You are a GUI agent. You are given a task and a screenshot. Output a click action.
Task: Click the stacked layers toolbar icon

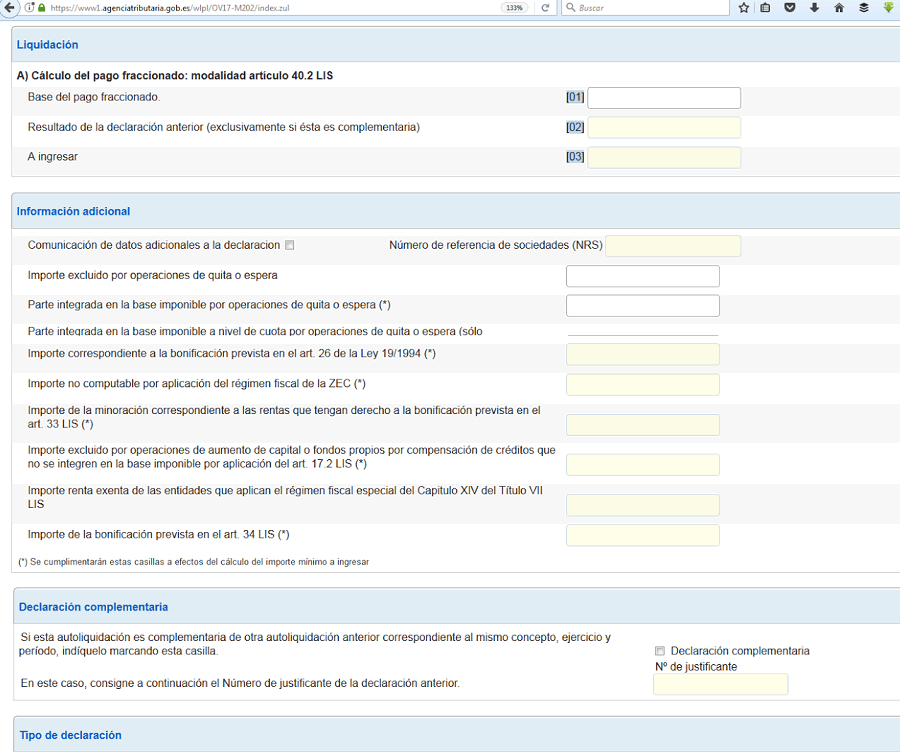point(864,7)
